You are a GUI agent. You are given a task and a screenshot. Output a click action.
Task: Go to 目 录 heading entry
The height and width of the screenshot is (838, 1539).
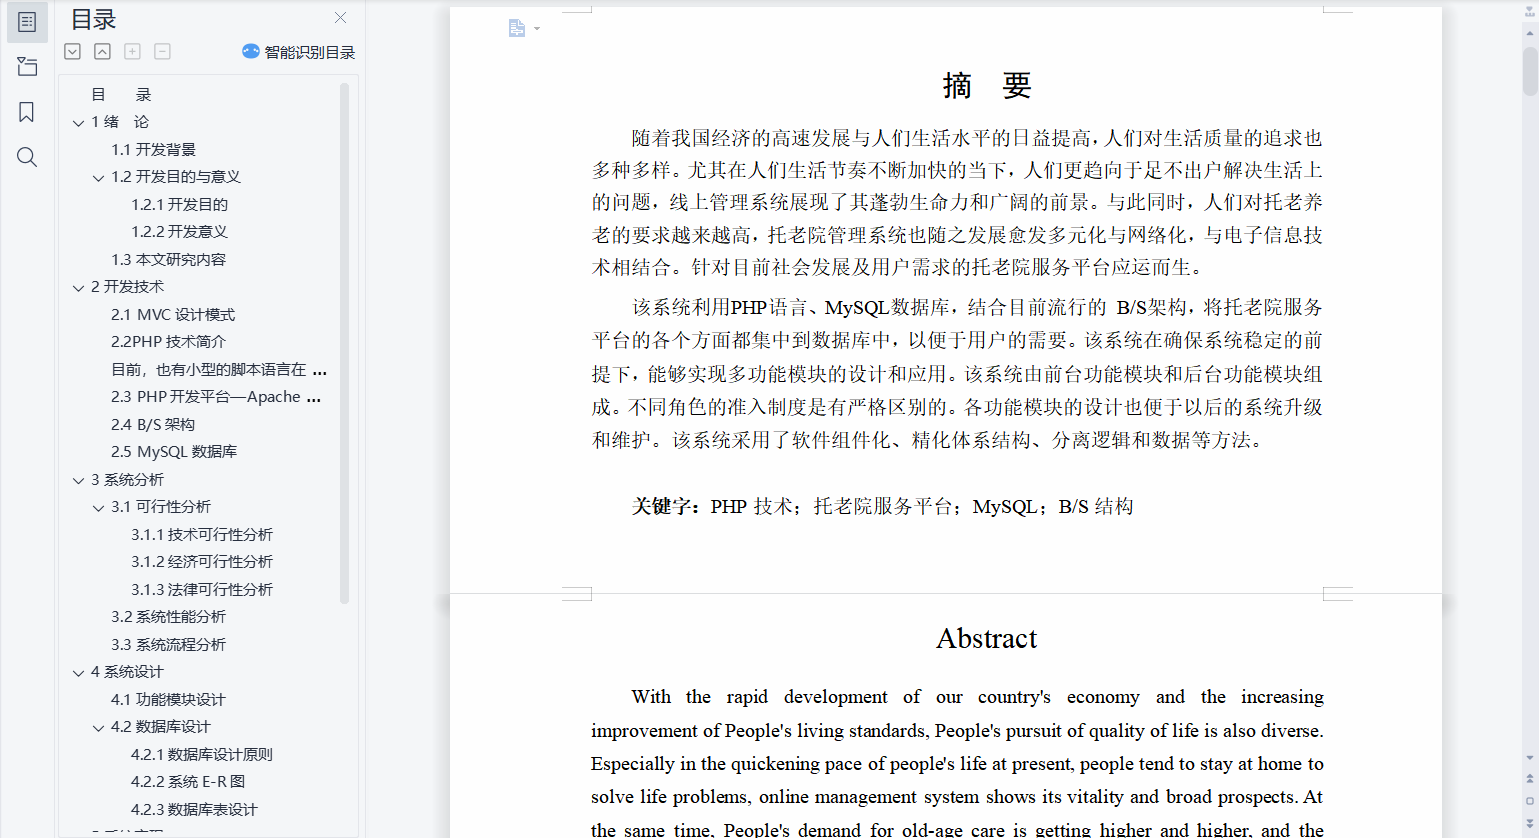(121, 95)
